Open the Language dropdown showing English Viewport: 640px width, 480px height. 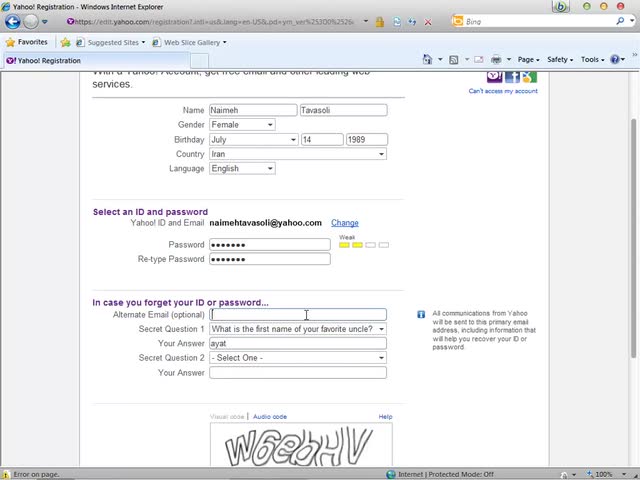[x=242, y=169]
